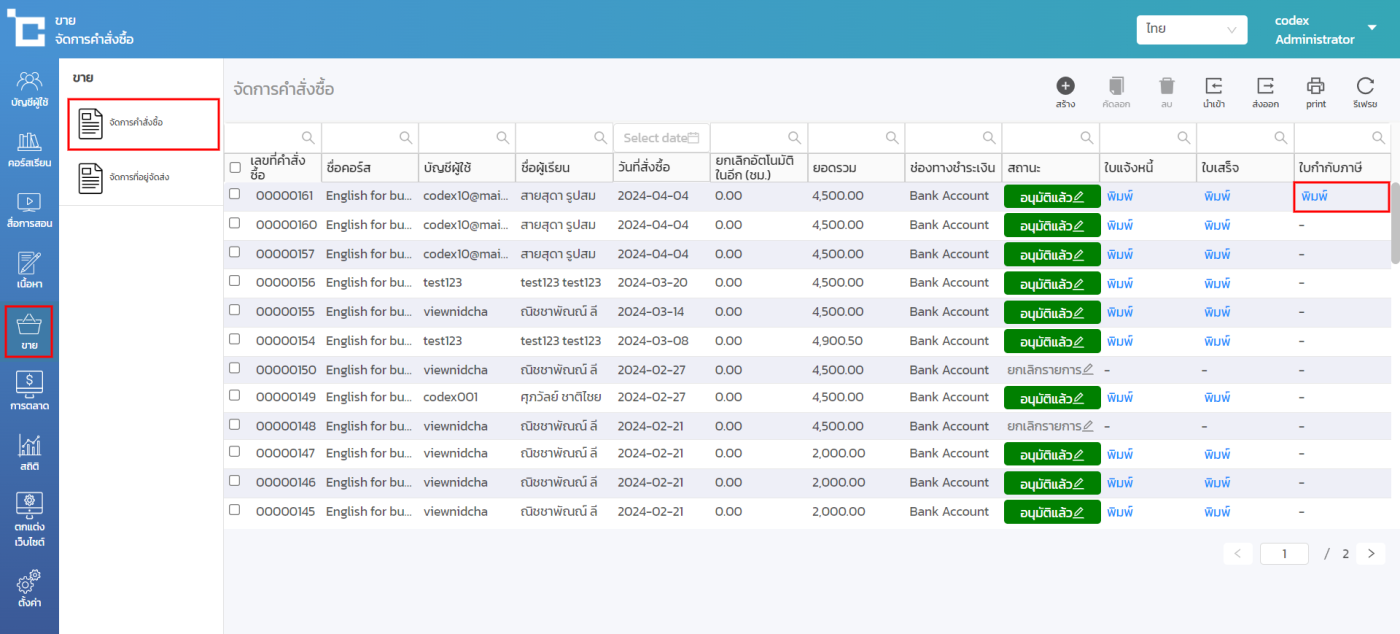This screenshot has width=1400, height=634.
Task: Open the ไทย language dropdown
Action: click(x=1191, y=30)
